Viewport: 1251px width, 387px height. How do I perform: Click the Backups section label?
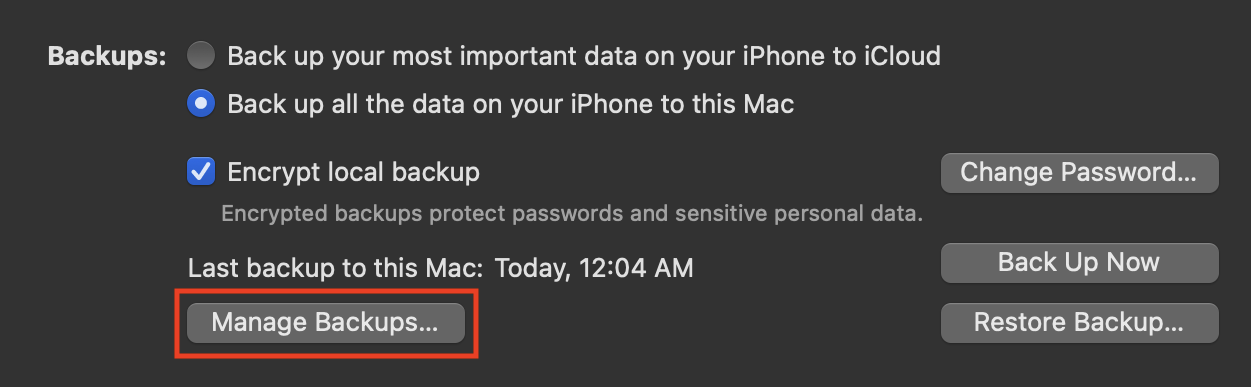(107, 56)
